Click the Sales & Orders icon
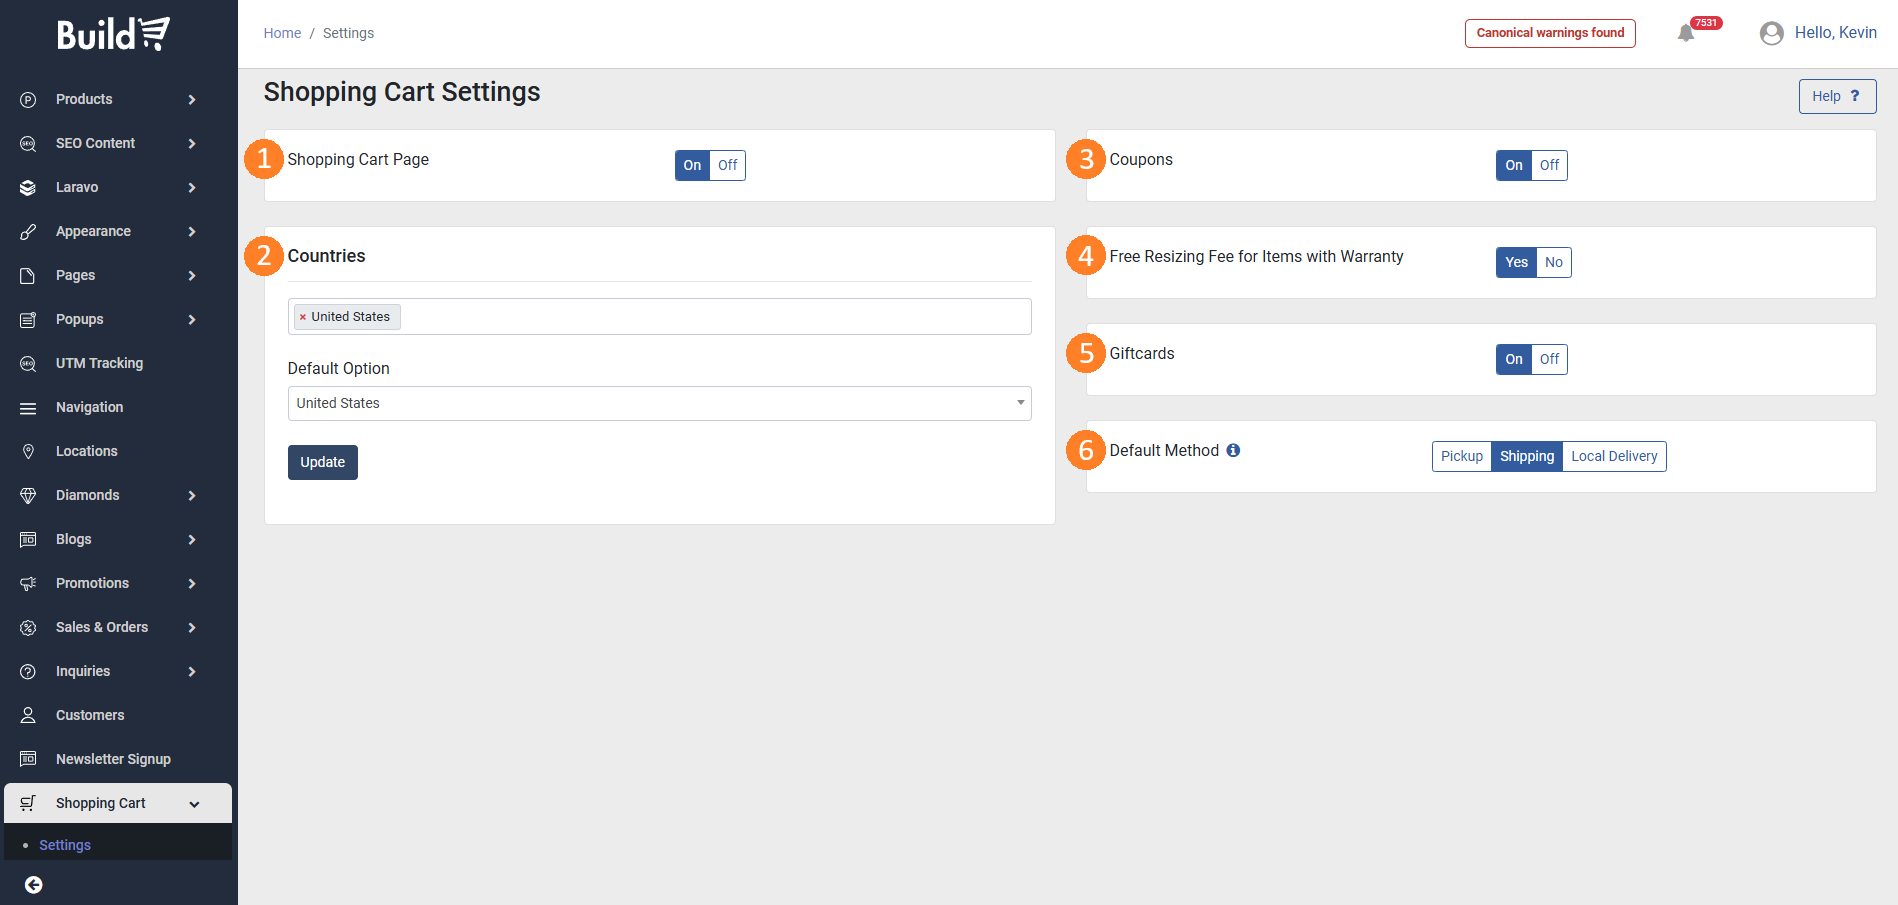The width and height of the screenshot is (1898, 905). pos(28,627)
